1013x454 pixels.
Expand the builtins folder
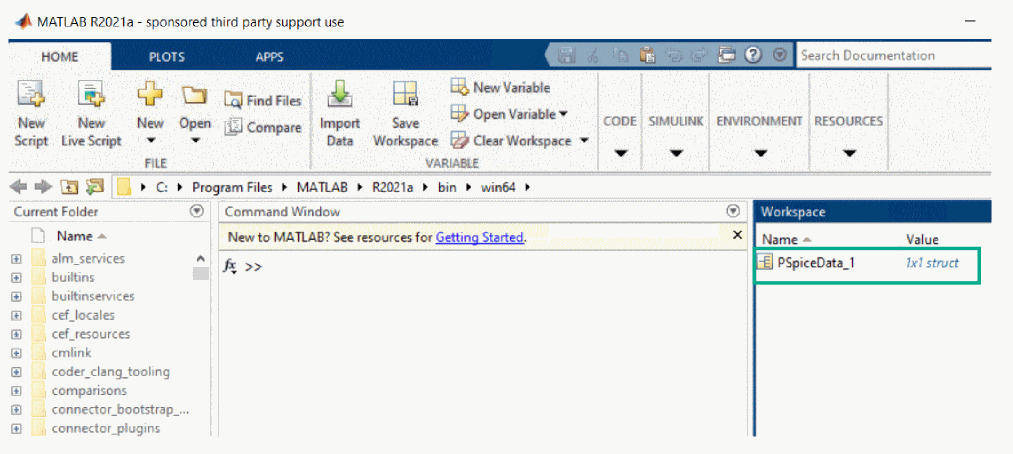point(17,278)
